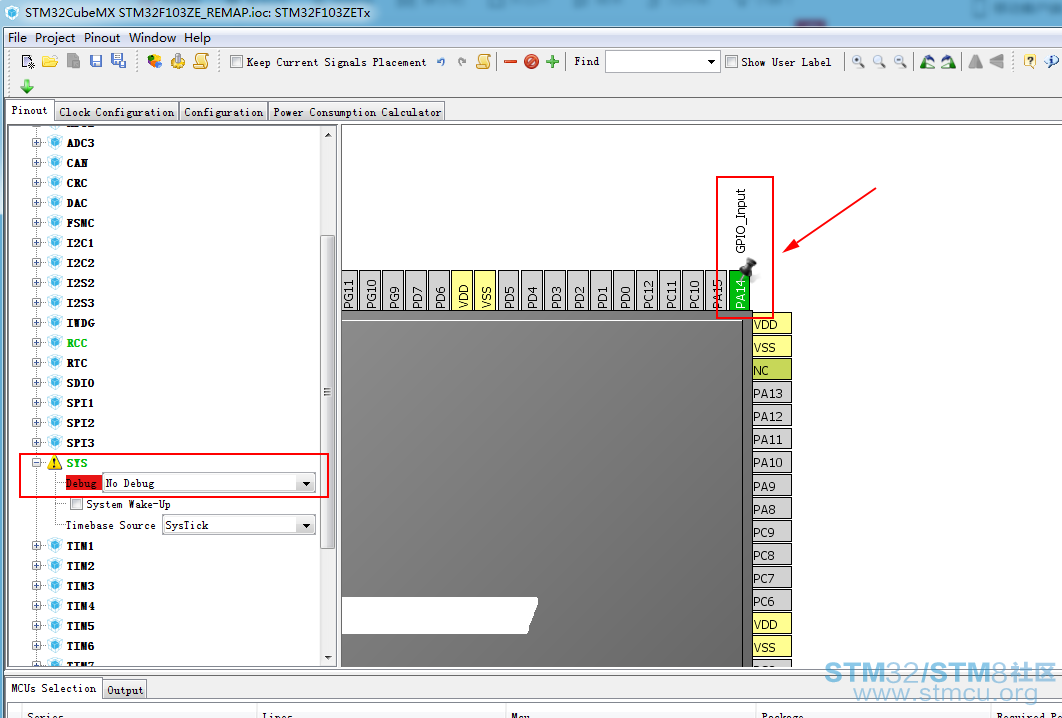Select the CAN peripheral item
The image size is (1062, 718).
point(77,163)
